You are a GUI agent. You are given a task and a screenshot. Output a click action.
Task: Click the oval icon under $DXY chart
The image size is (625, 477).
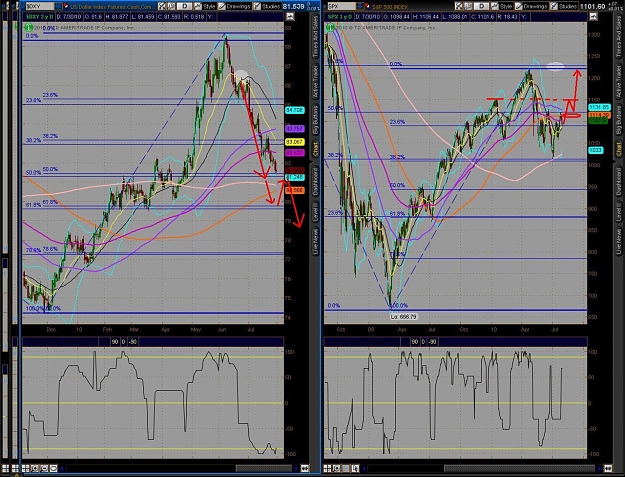point(53,468)
